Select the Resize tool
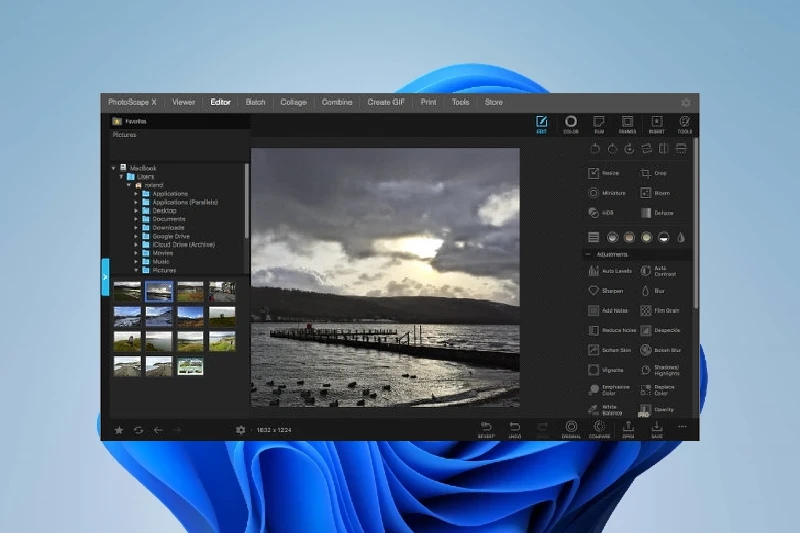This screenshot has width=800, height=533. [x=604, y=173]
